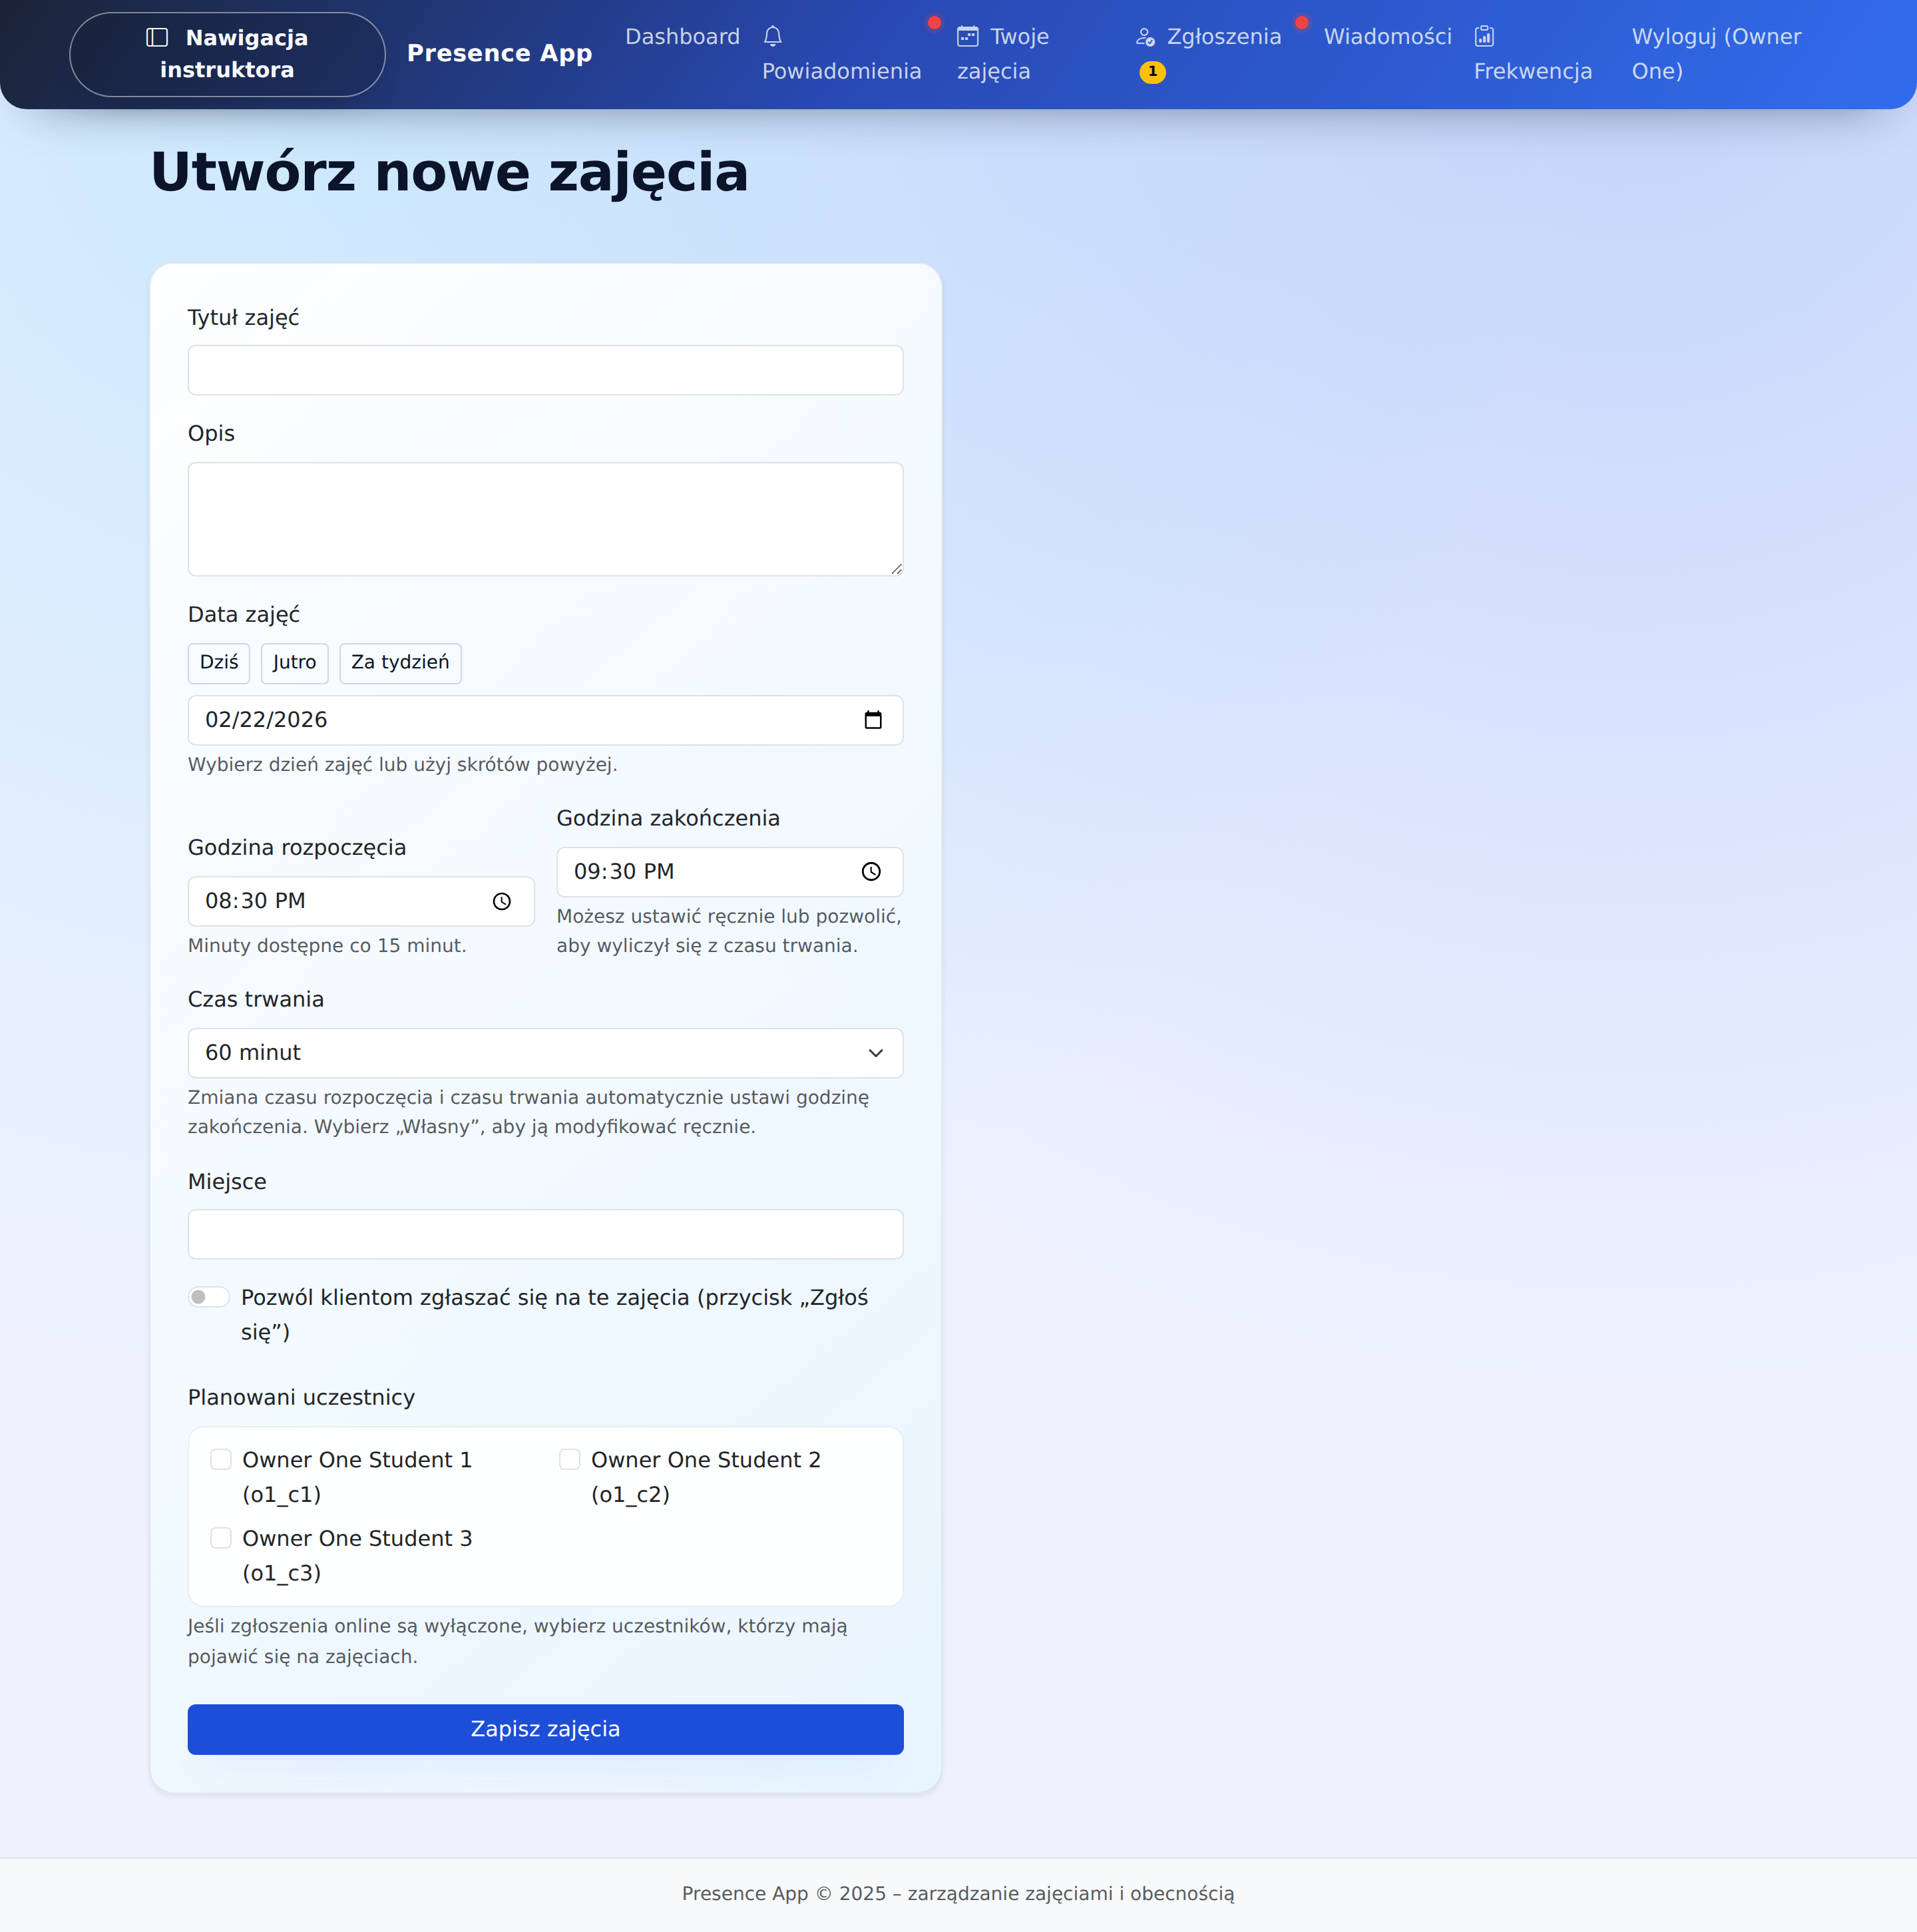
Task: Set date with the Za tydzień shortcut
Action: coord(401,663)
